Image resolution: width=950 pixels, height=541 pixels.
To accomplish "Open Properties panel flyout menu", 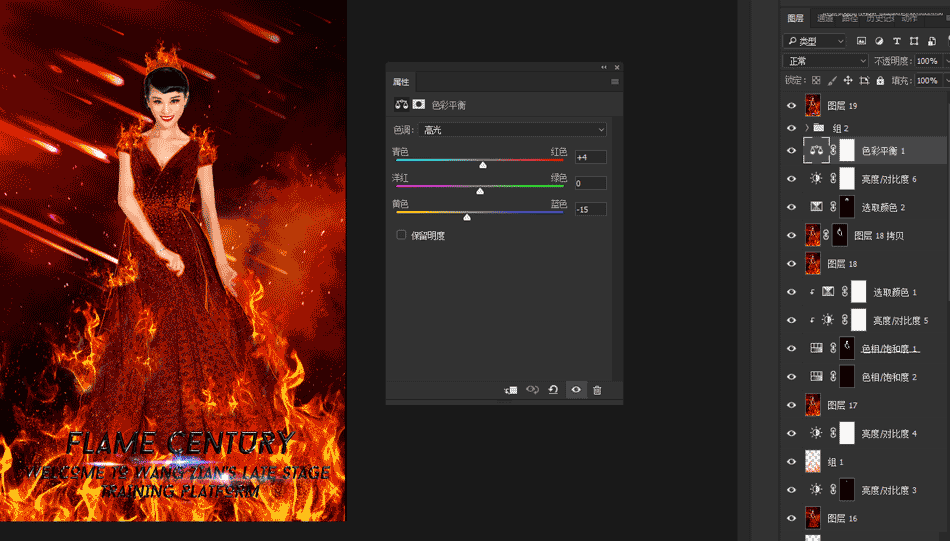I will pyautogui.click(x=615, y=82).
